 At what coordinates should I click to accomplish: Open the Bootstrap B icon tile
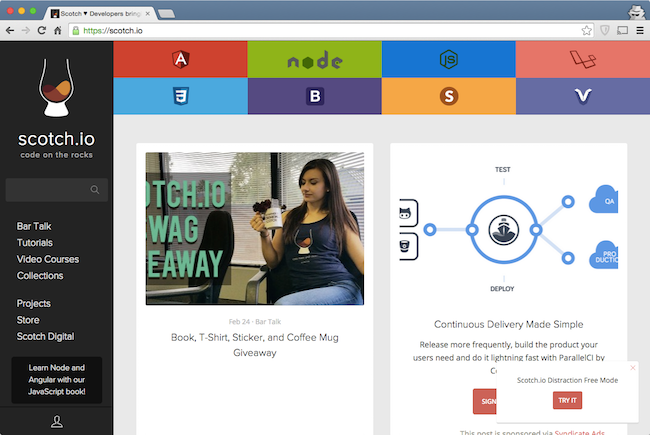pos(314,96)
